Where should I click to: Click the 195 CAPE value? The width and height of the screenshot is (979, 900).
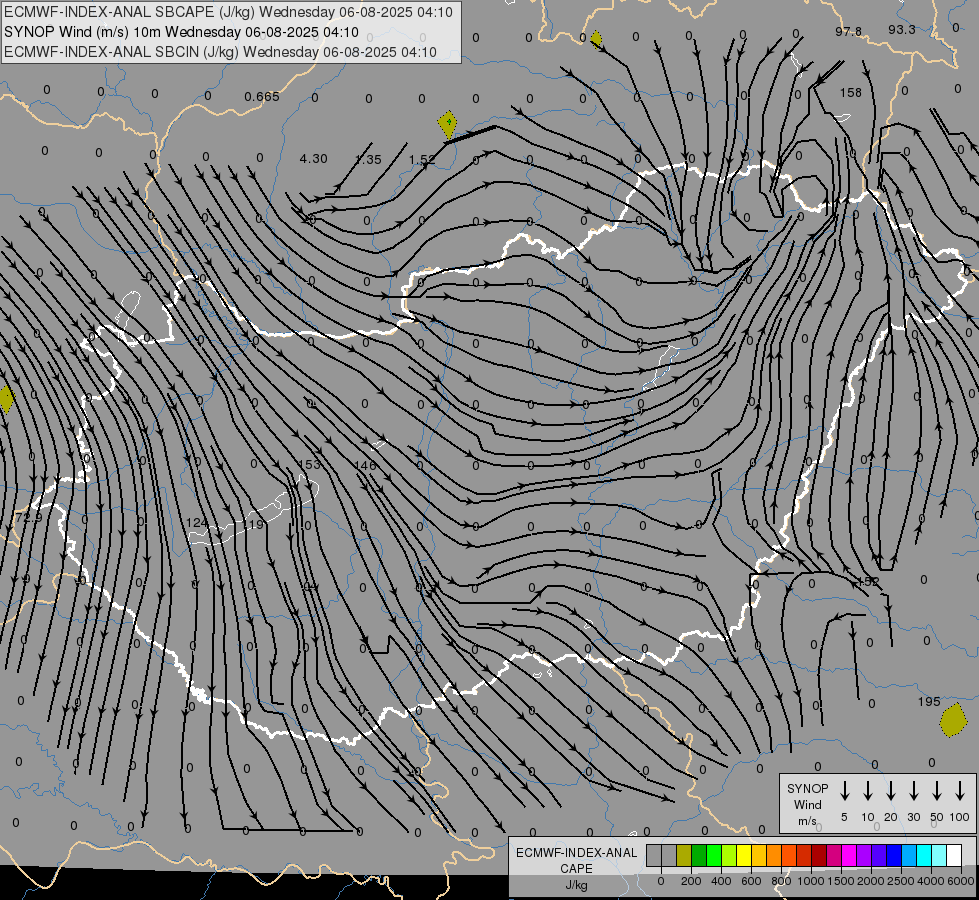point(929,701)
